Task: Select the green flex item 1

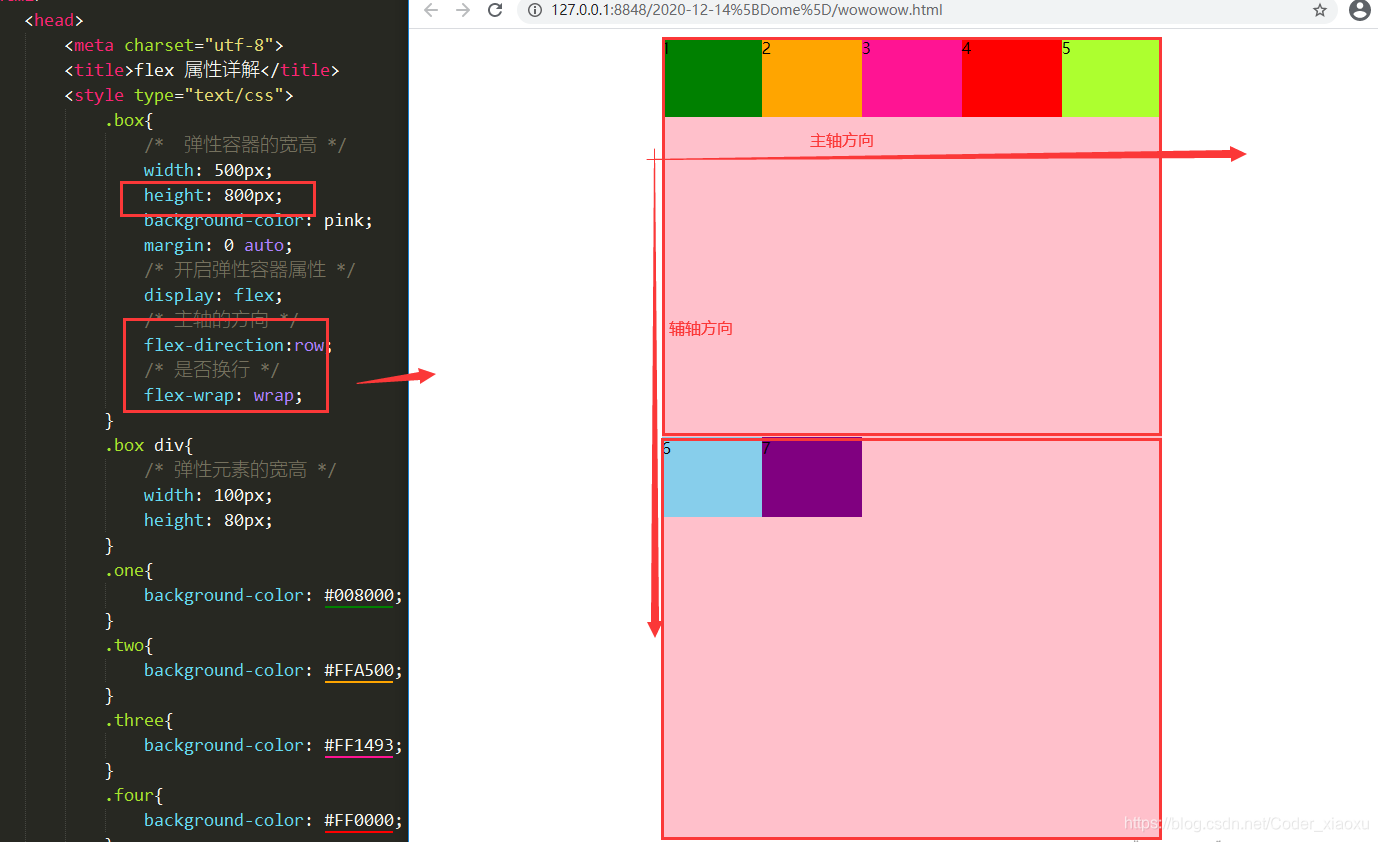Action: pyautogui.click(x=714, y=79)
